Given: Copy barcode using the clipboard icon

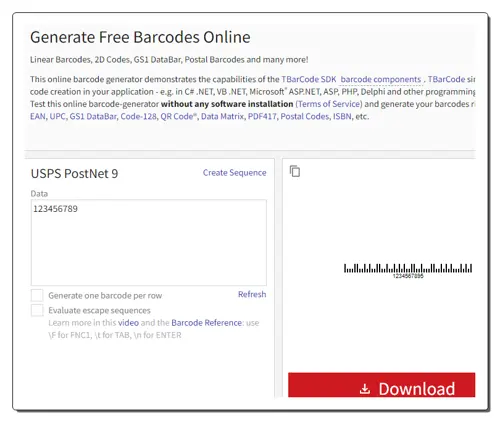Looking at the screenshot, I should click(x=295, y=171).
